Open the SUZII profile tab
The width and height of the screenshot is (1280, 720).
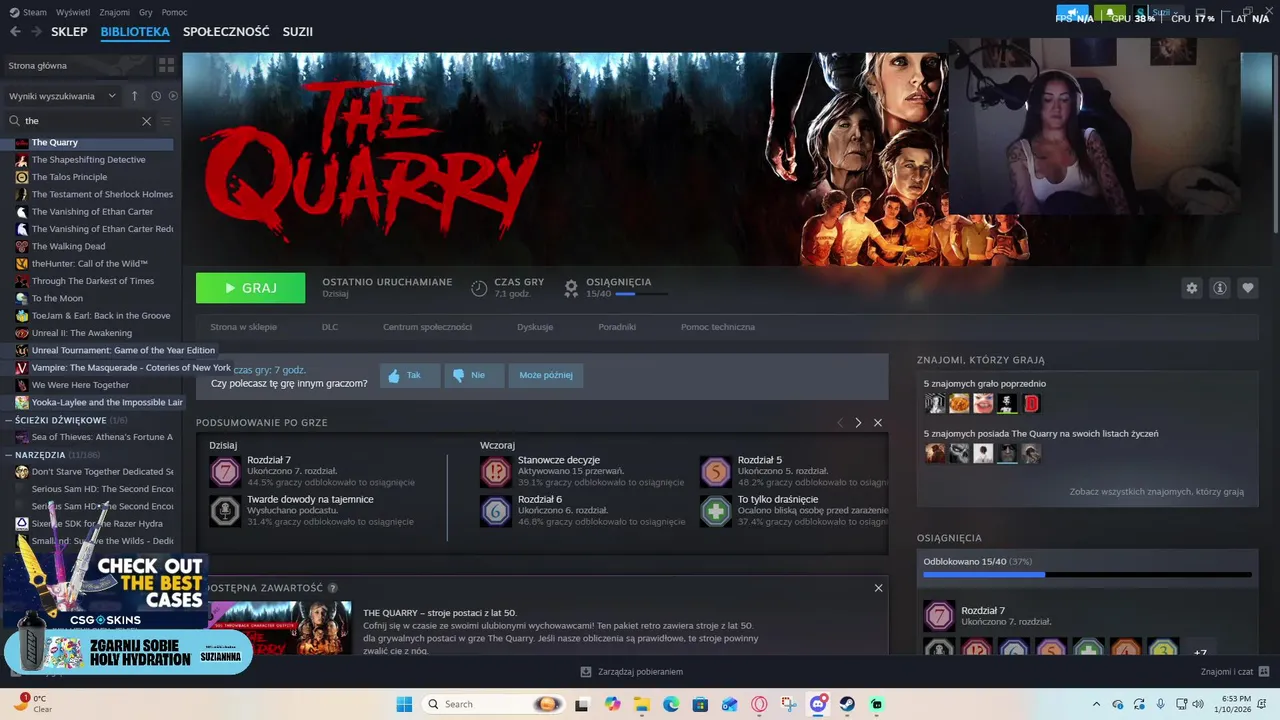298,32
